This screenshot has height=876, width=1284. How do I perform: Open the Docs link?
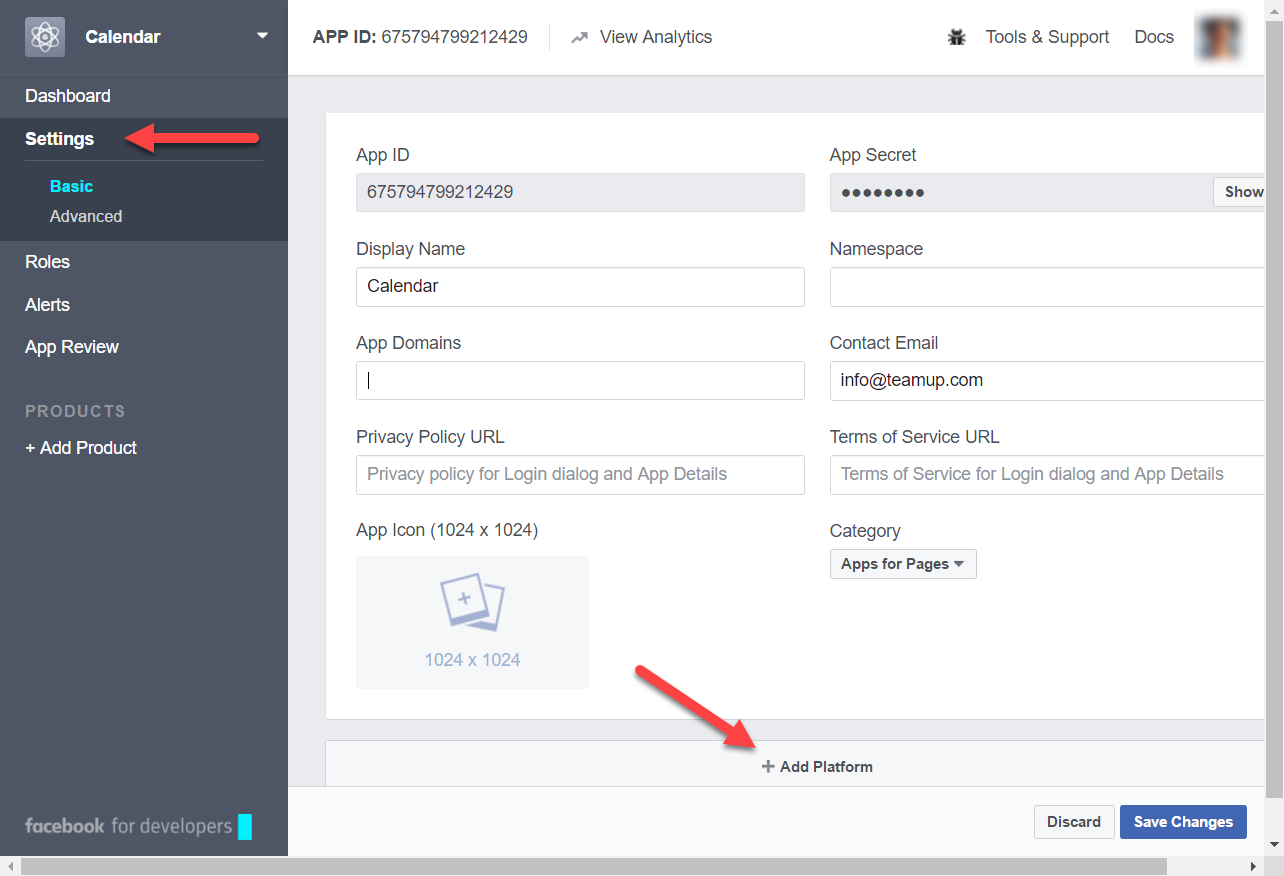(x=1154, y=37)
